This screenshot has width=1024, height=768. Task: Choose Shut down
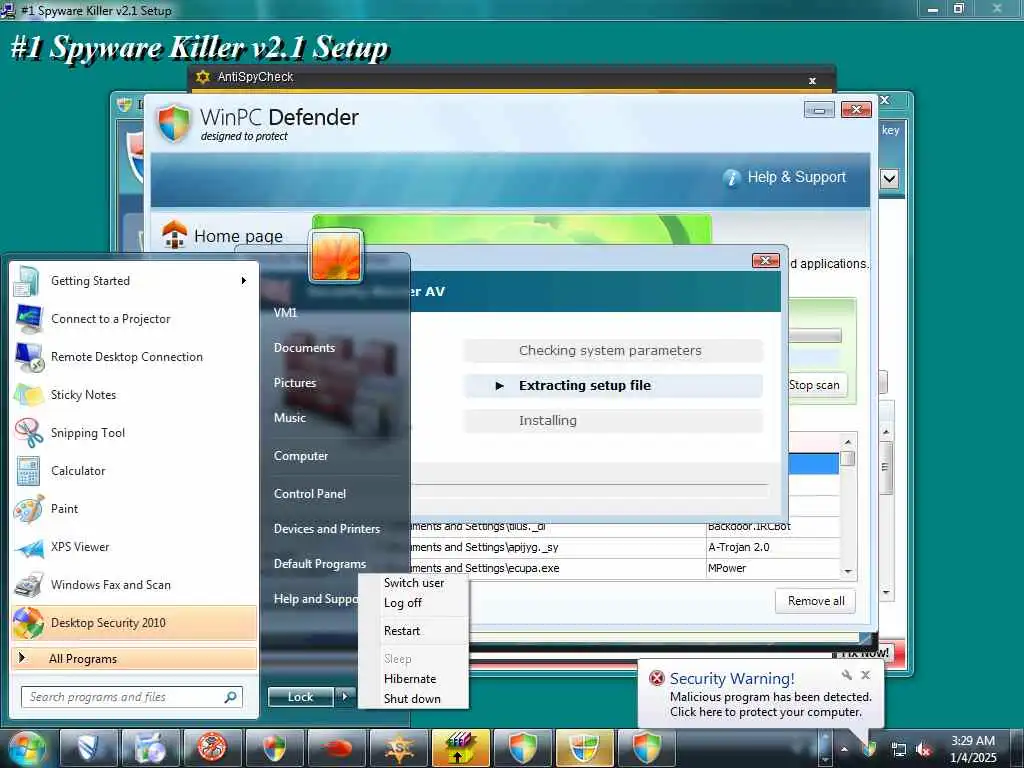(x=414, y=699)
